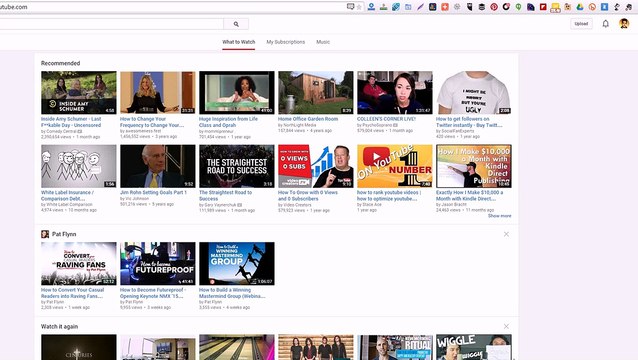Dismiss the Pat Flynn section

[x=506, y=234]
